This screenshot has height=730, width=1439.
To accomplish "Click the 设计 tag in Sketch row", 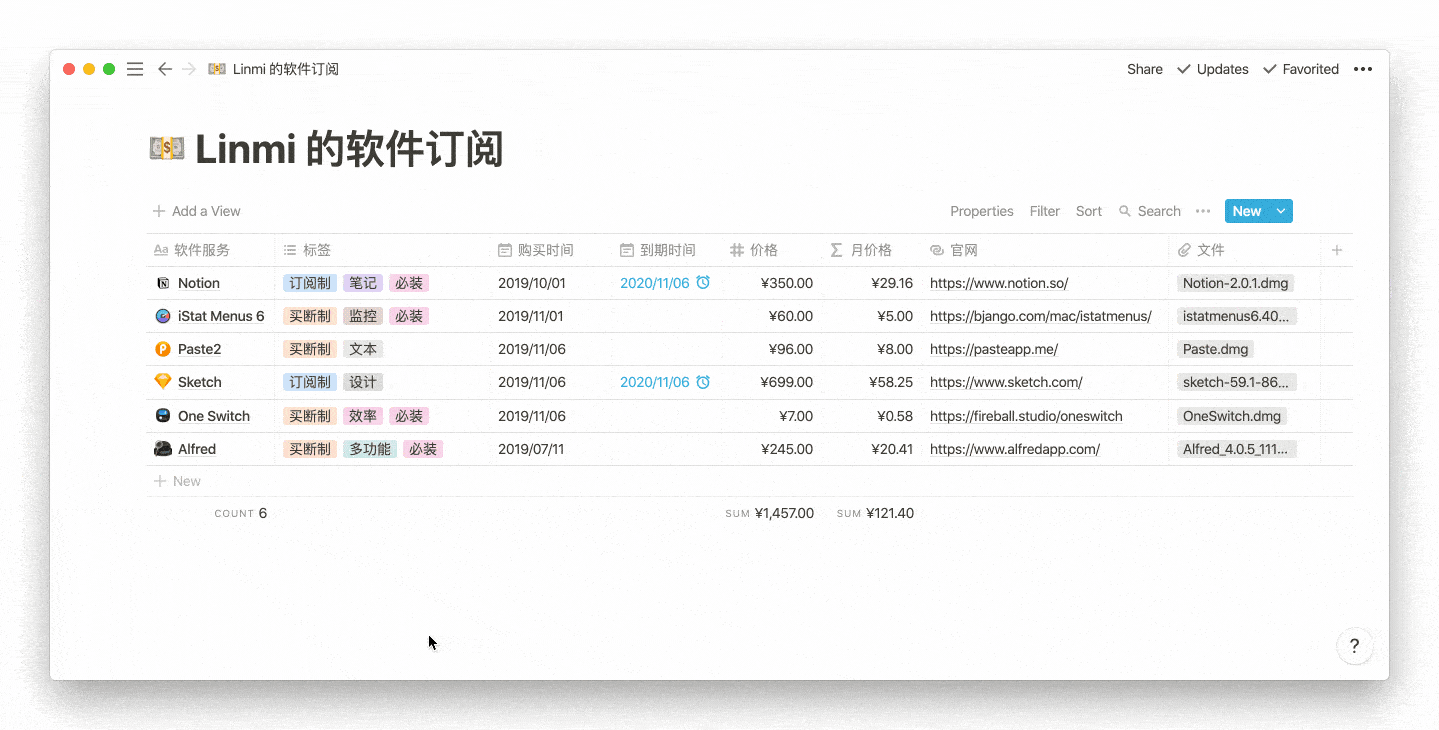I will [x=363, y=382].
